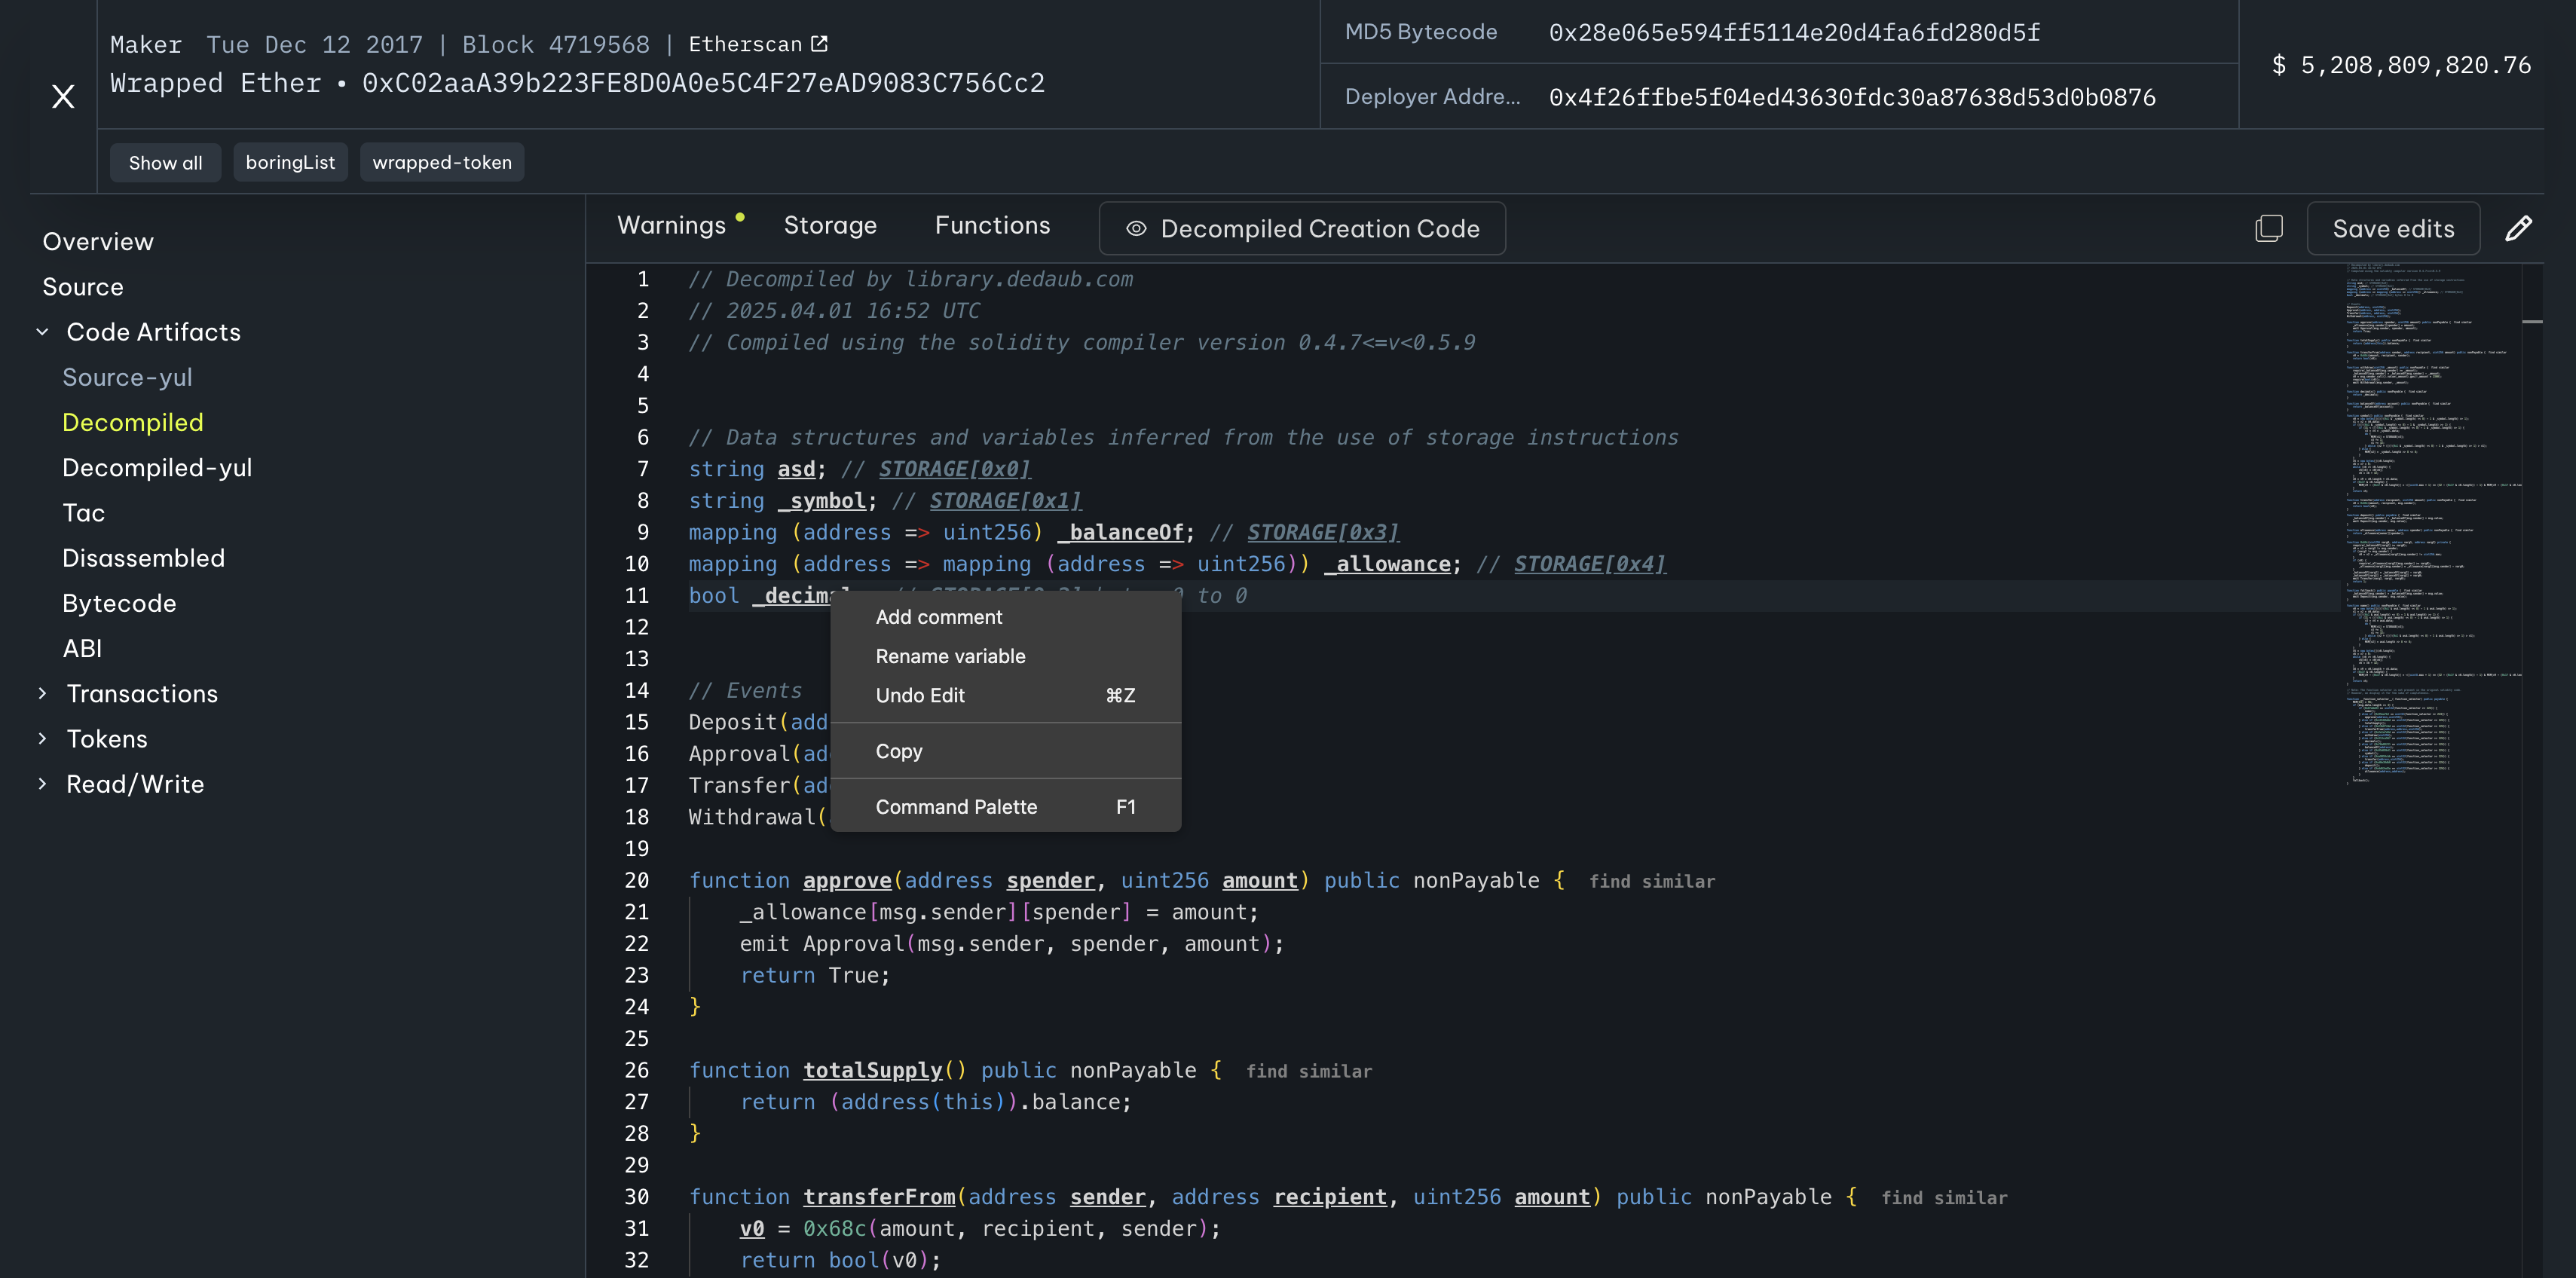The height and width of the screenshot is (1278, 2576).
Task: Select Add comment in context menu
Action: pos(938,617)
